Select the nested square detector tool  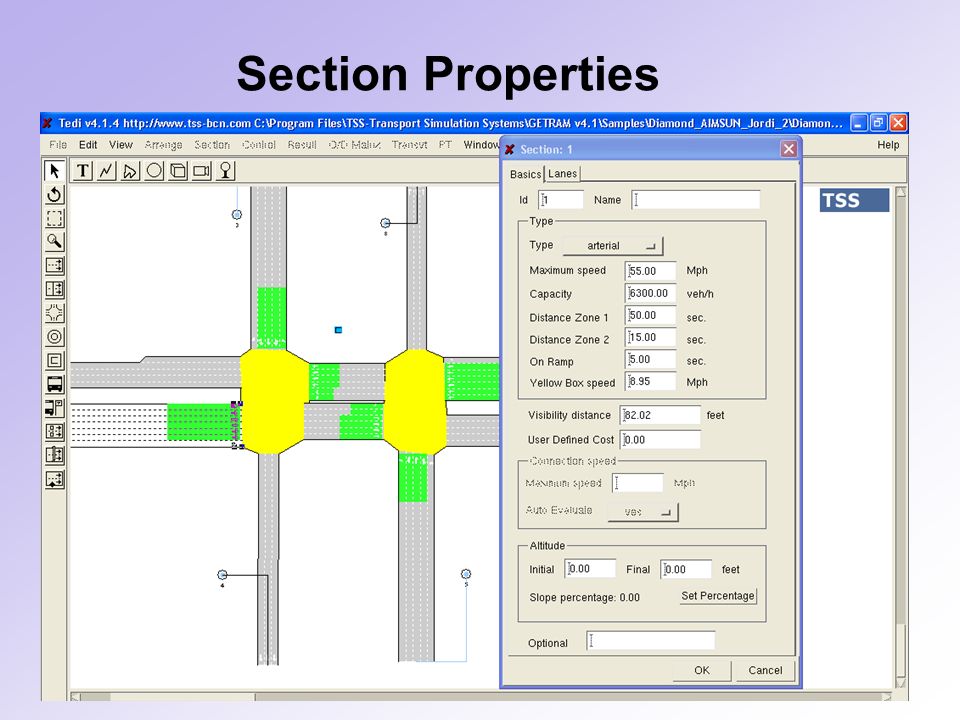[x=54, y=361]
